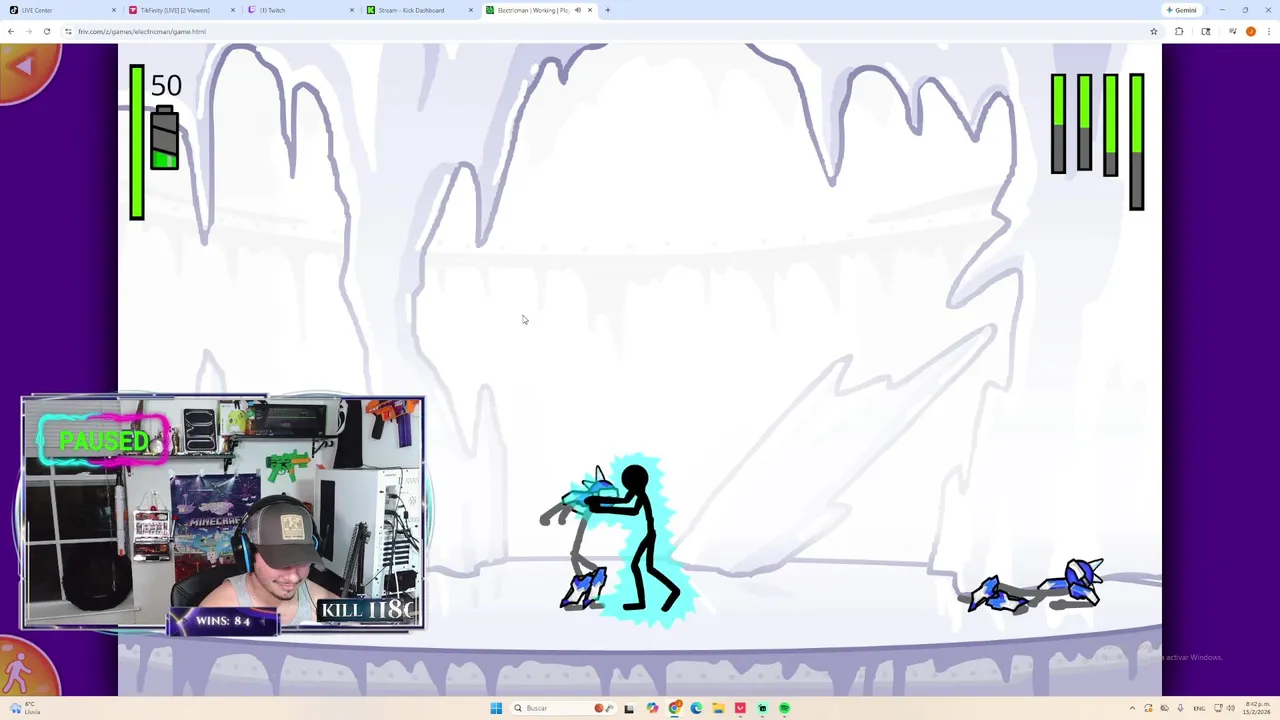Open Microsoft Edge from the taskbar
Image resolution: width=1280 pixels, height=720 pixels.
pos(696,708)
